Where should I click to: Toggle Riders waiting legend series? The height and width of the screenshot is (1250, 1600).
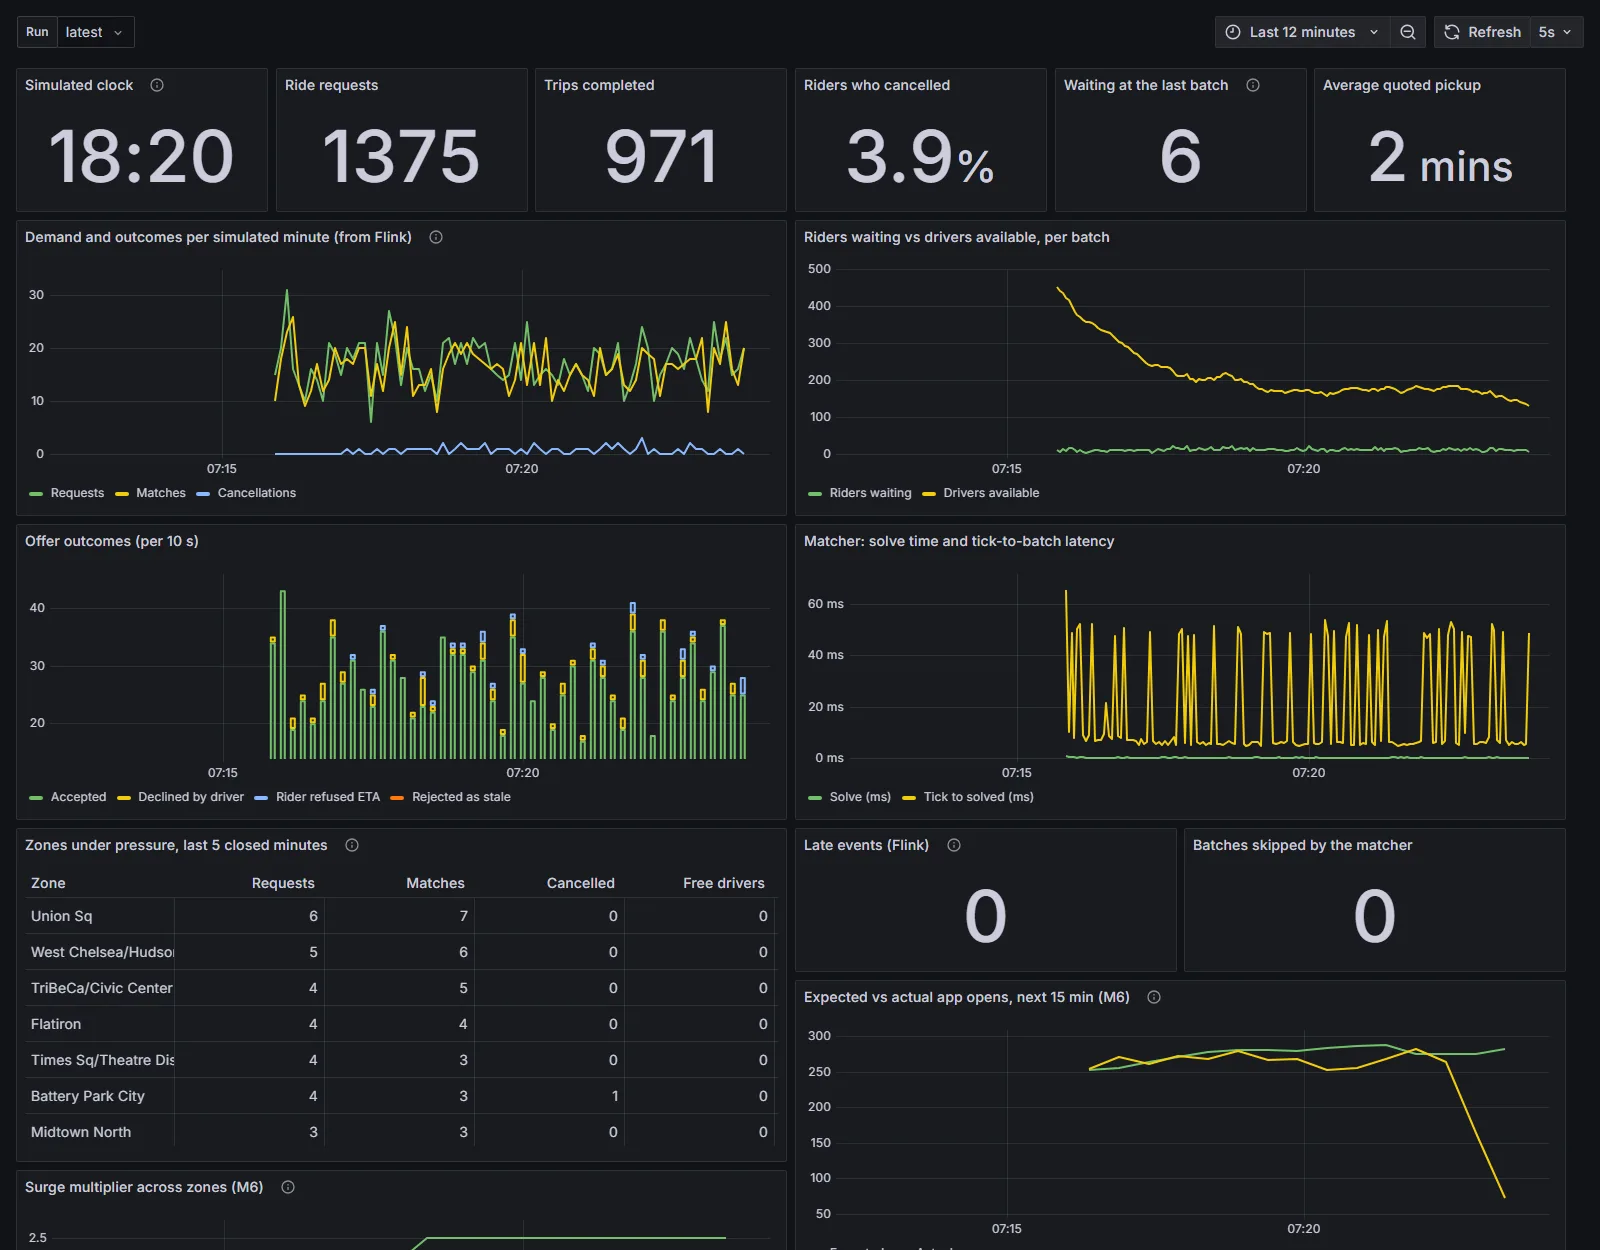870,493
